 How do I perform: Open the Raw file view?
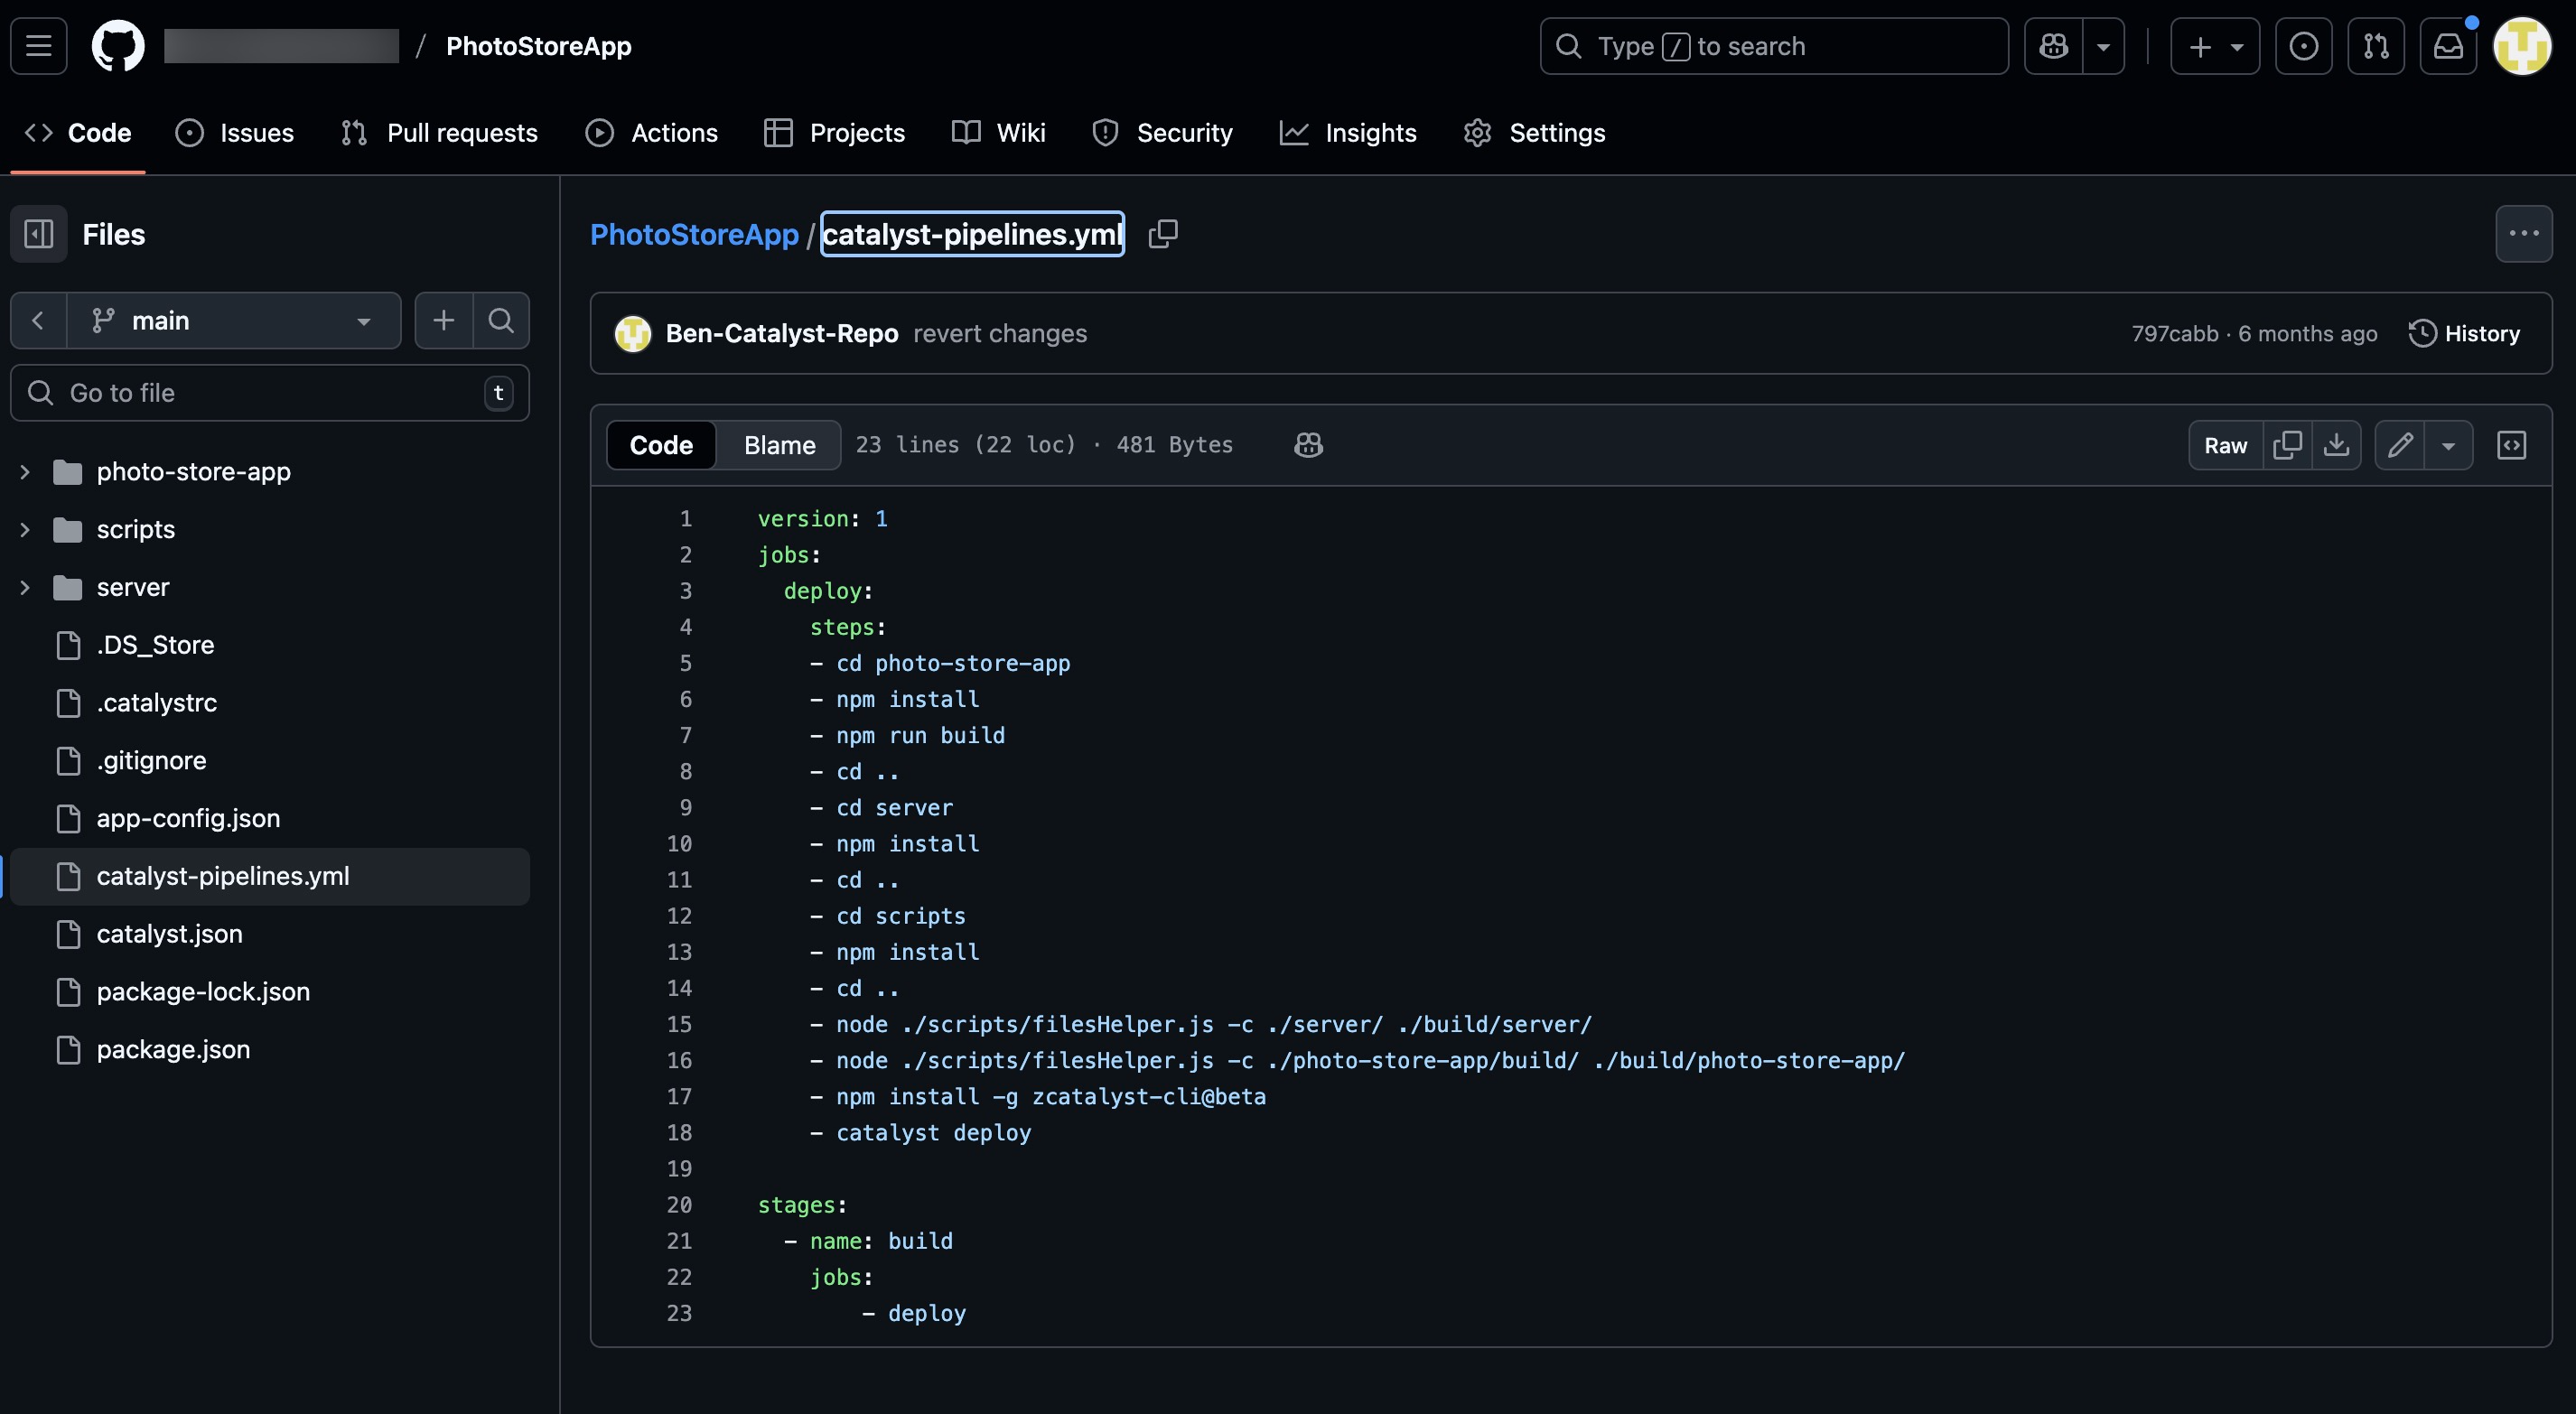[2225, 445]
